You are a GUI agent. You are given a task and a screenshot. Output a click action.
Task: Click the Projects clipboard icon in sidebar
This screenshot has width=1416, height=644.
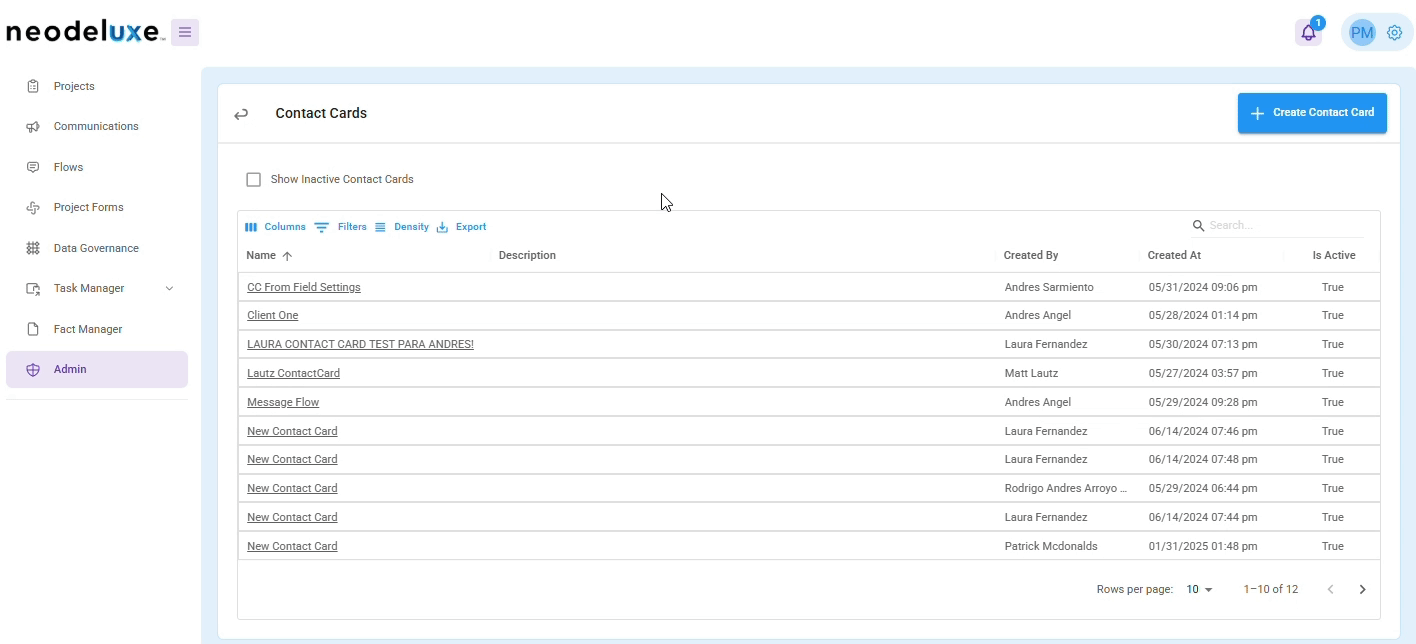tap(33, 87)
